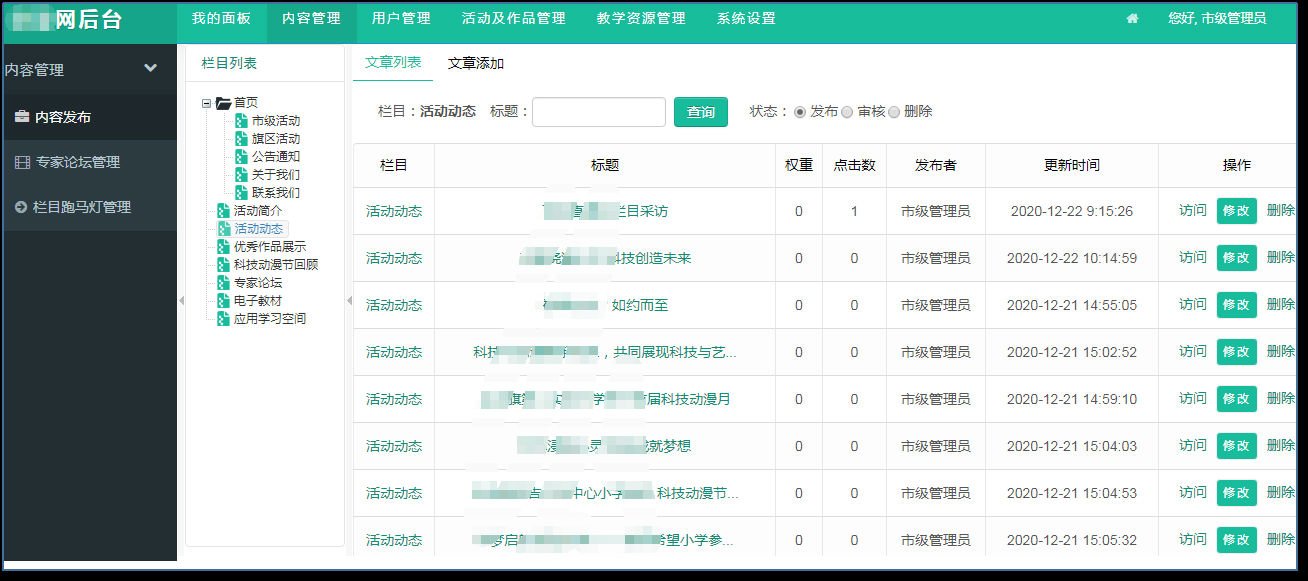Viewport: 1308px width, 581px height.
Task: Click the document icon next to 活动简介
Action: 224,207
